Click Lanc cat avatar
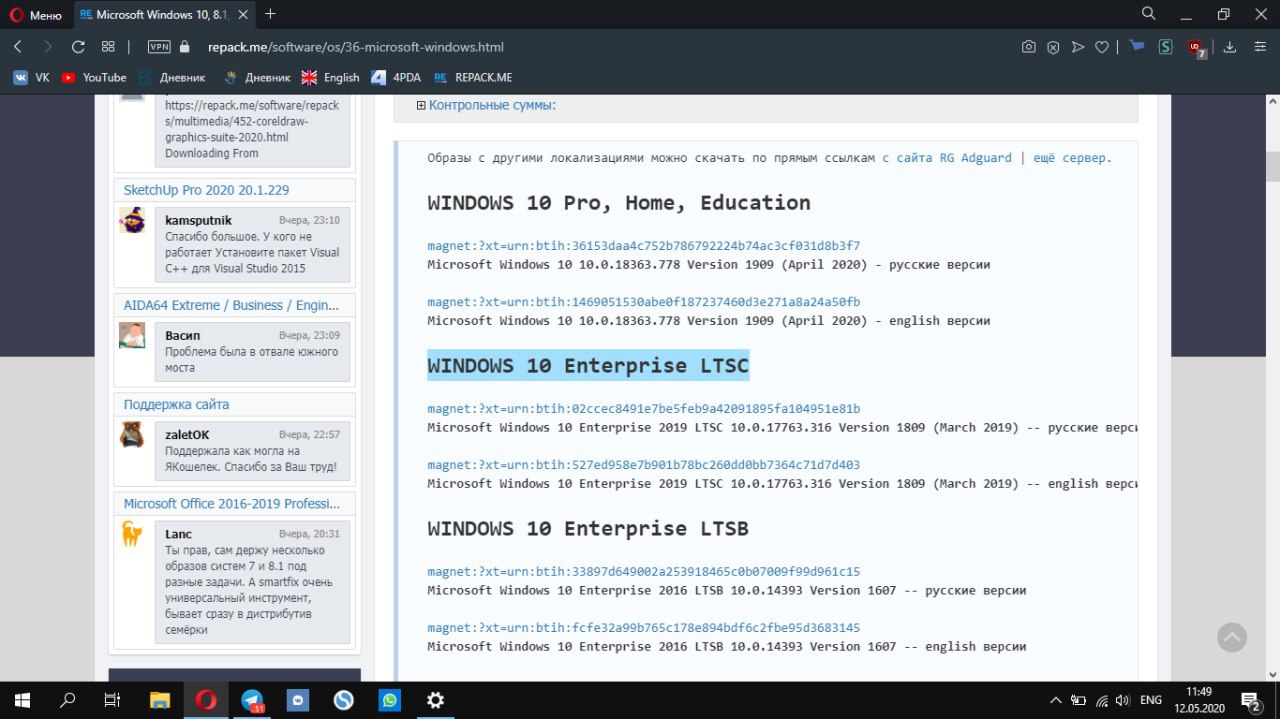The image size is (1280, 719). coord(132,533)
